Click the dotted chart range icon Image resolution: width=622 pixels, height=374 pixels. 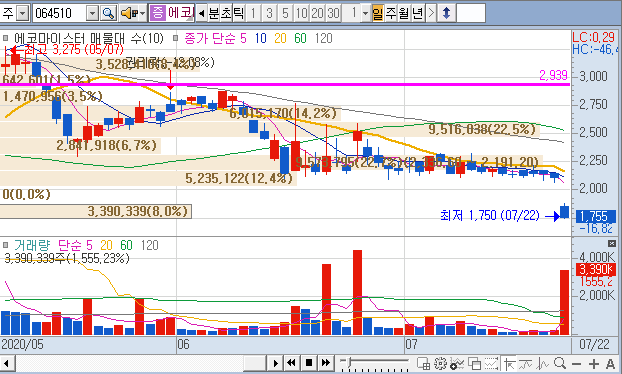coord(491,363)
